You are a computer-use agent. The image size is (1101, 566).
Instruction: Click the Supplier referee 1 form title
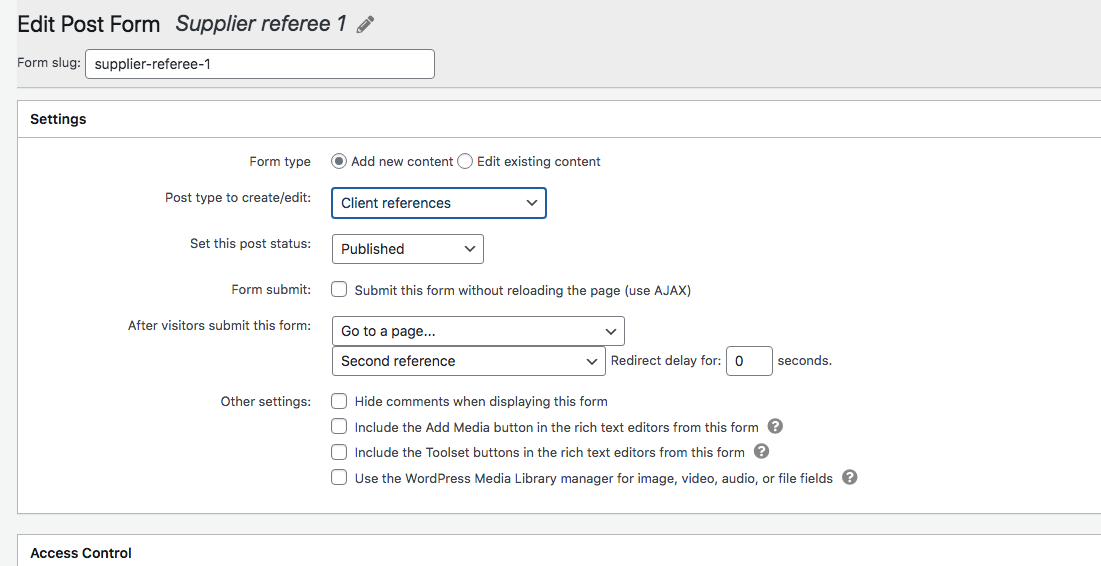point(261,24)
